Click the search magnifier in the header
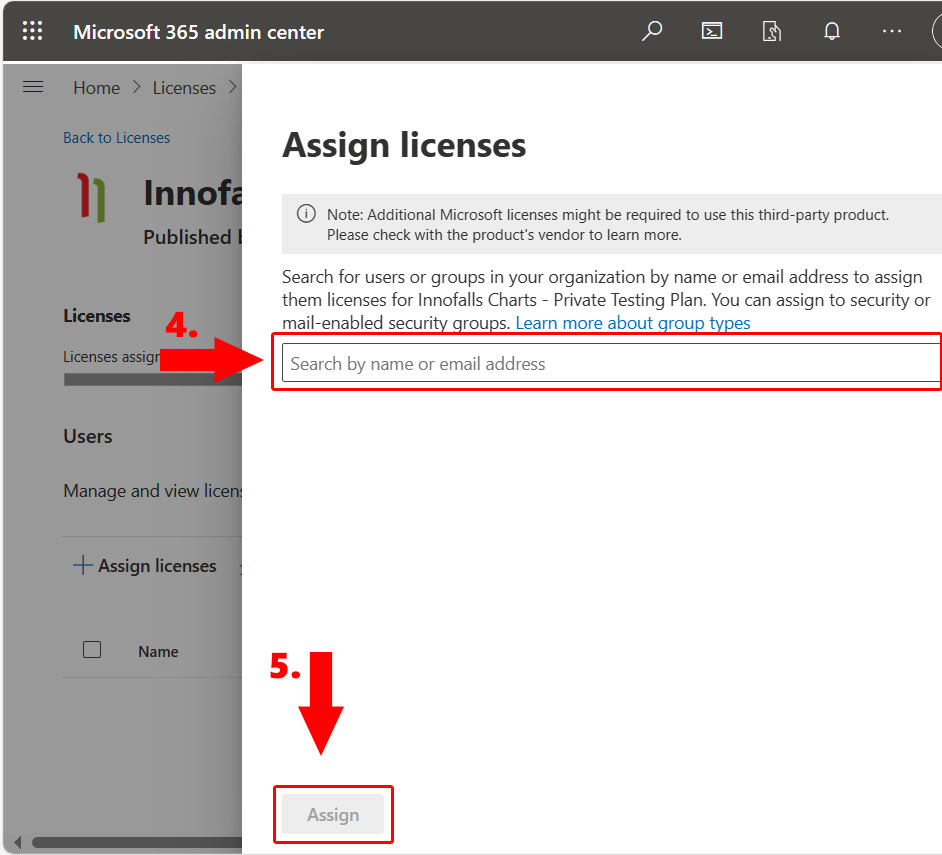The image size is (942, 855). click(x=652, y=31)
